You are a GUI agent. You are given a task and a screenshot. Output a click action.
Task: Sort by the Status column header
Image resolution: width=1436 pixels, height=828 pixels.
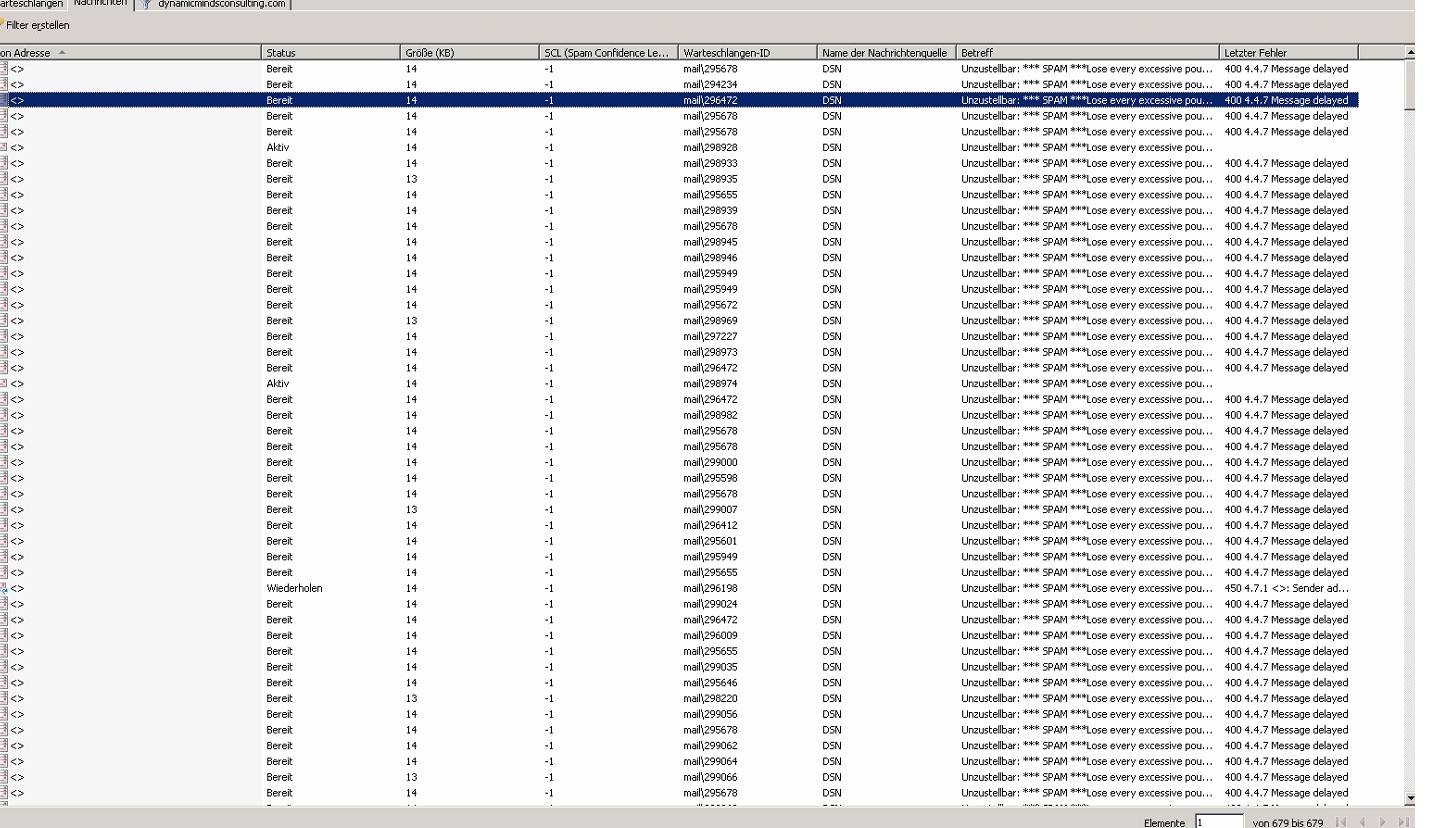tap(331, 52)
